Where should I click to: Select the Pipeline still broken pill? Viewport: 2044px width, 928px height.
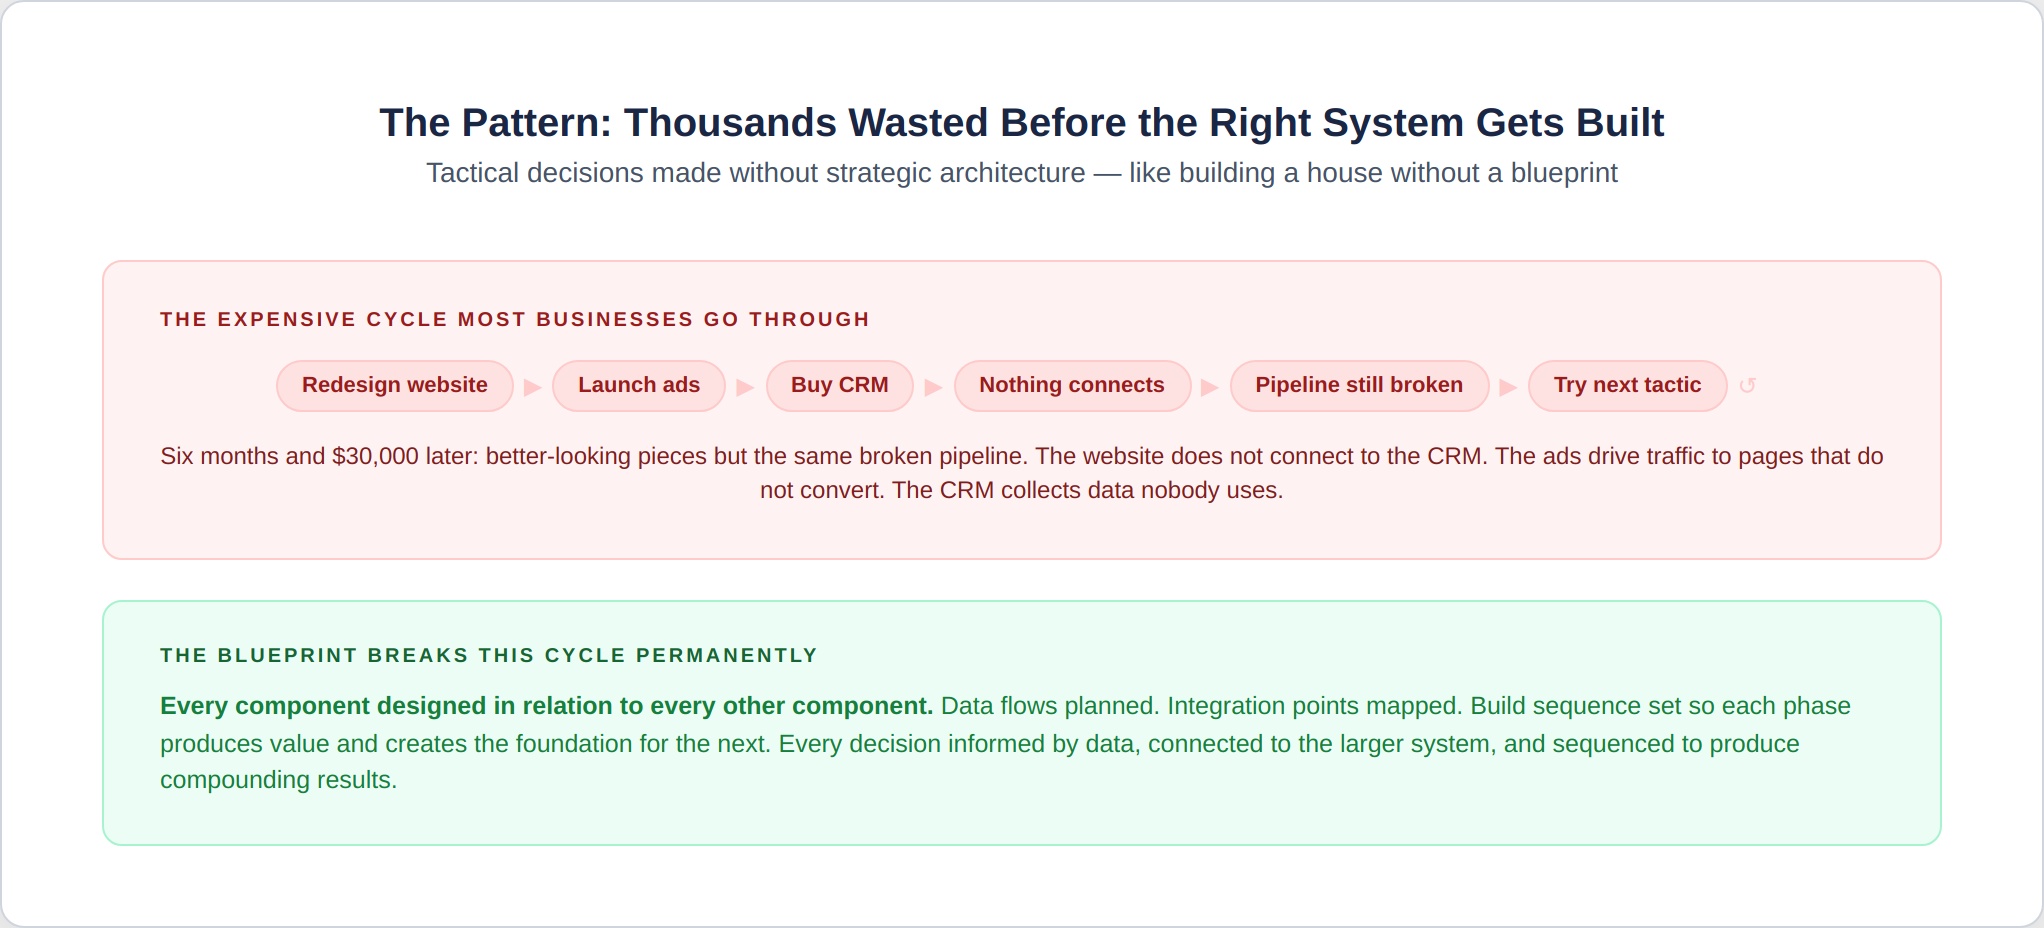(x=1359, y=386)
